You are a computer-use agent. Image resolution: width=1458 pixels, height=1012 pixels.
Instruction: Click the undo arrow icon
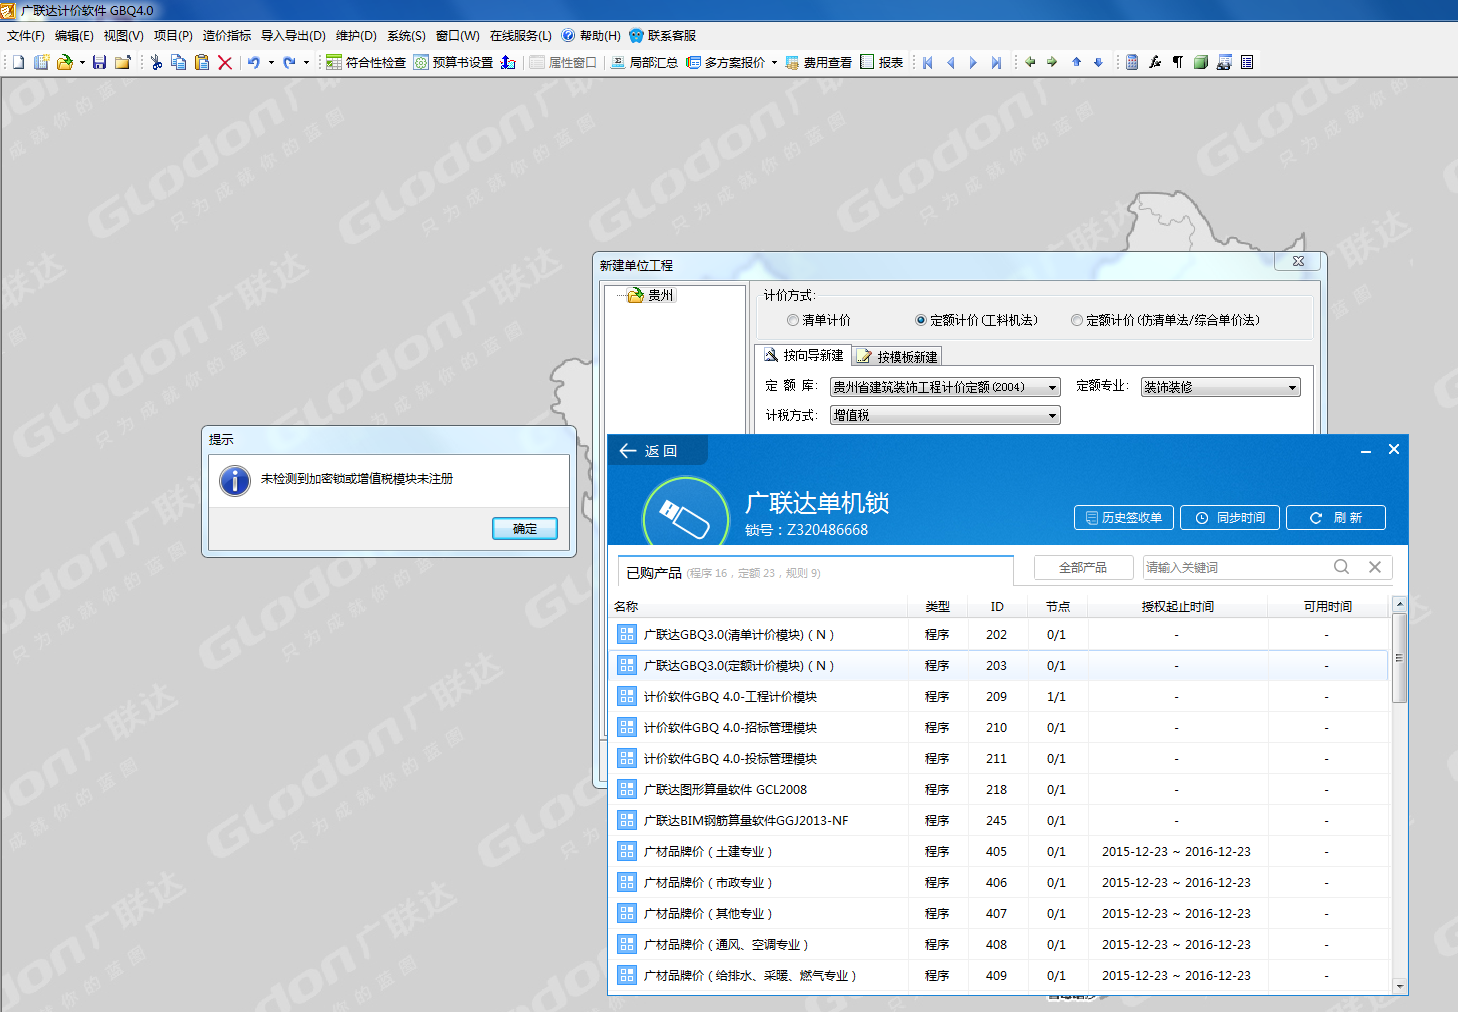point(254,62)
